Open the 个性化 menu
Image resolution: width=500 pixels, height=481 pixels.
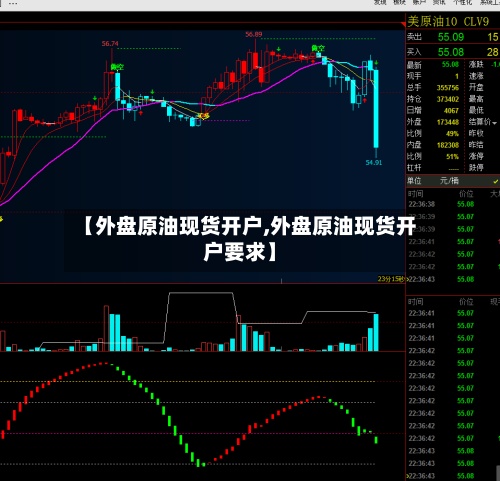click(462, 2)
